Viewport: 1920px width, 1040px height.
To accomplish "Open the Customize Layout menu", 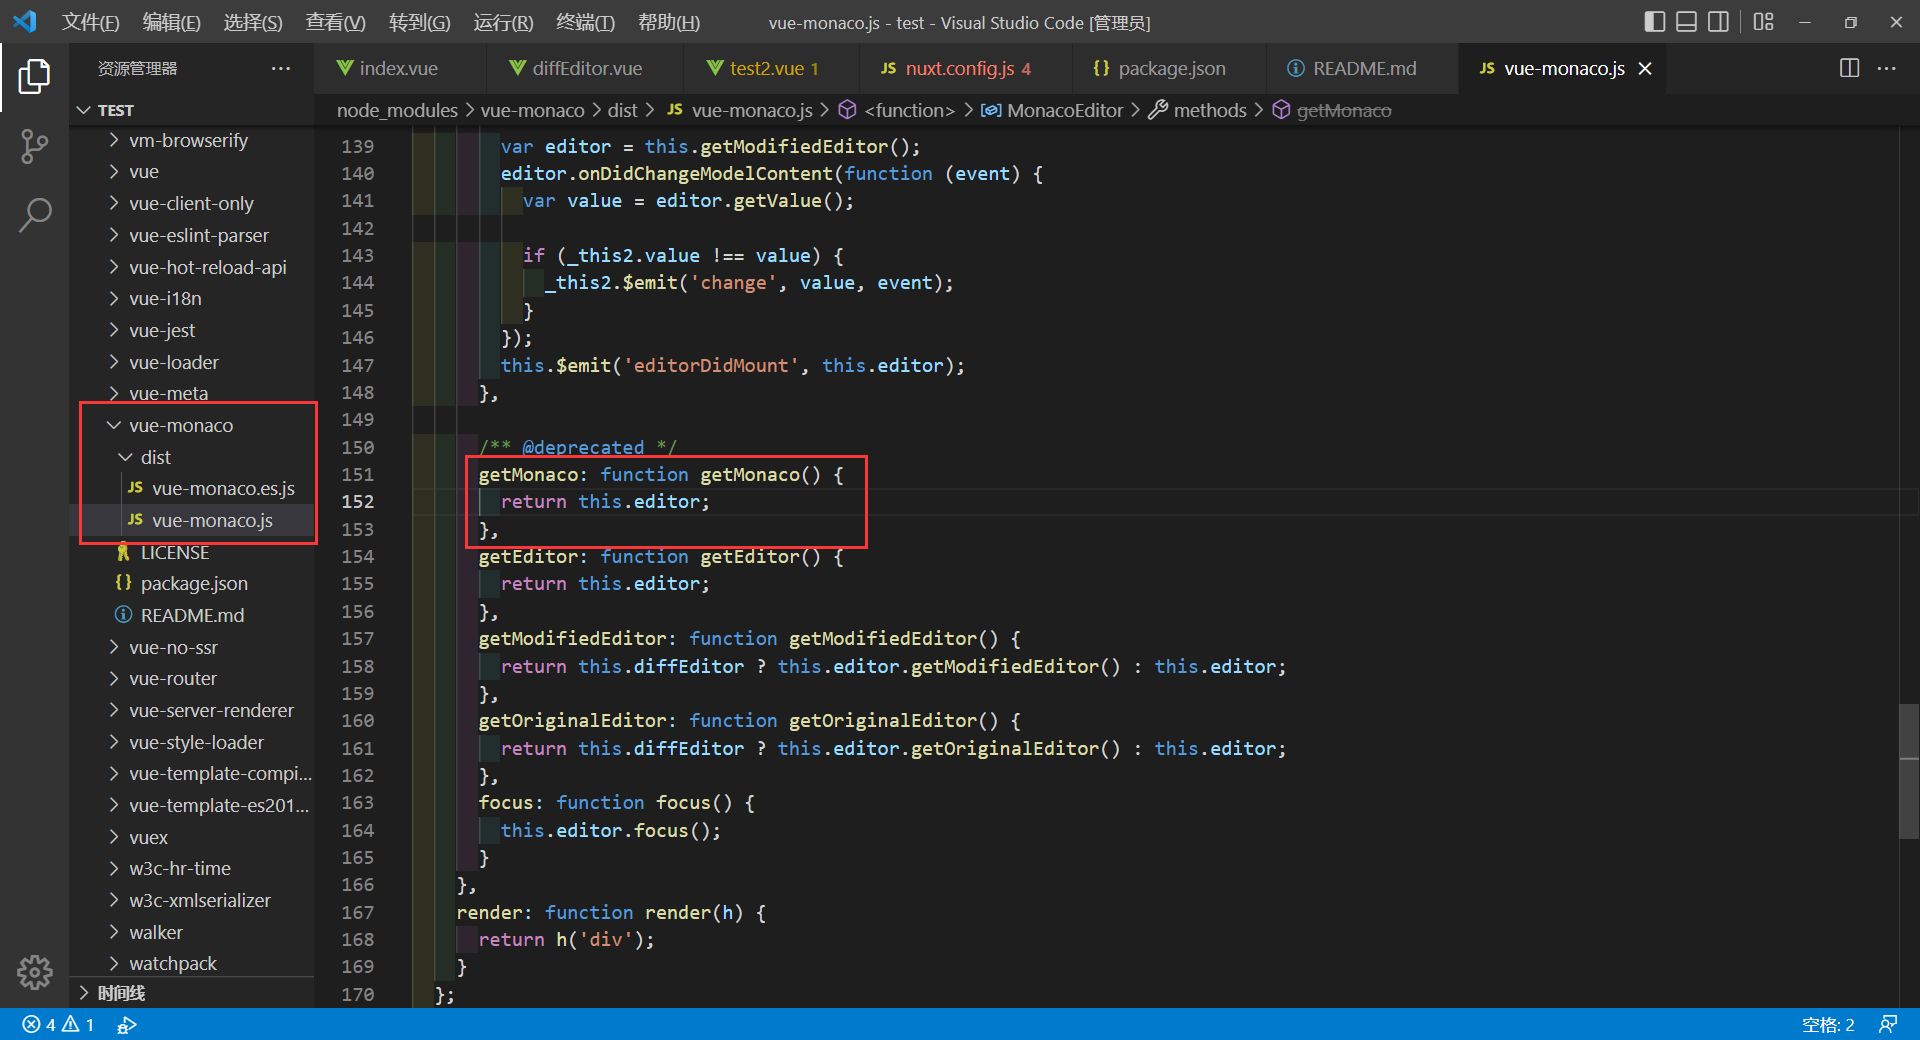I will pyautogui.click(x=1763, y=22).
